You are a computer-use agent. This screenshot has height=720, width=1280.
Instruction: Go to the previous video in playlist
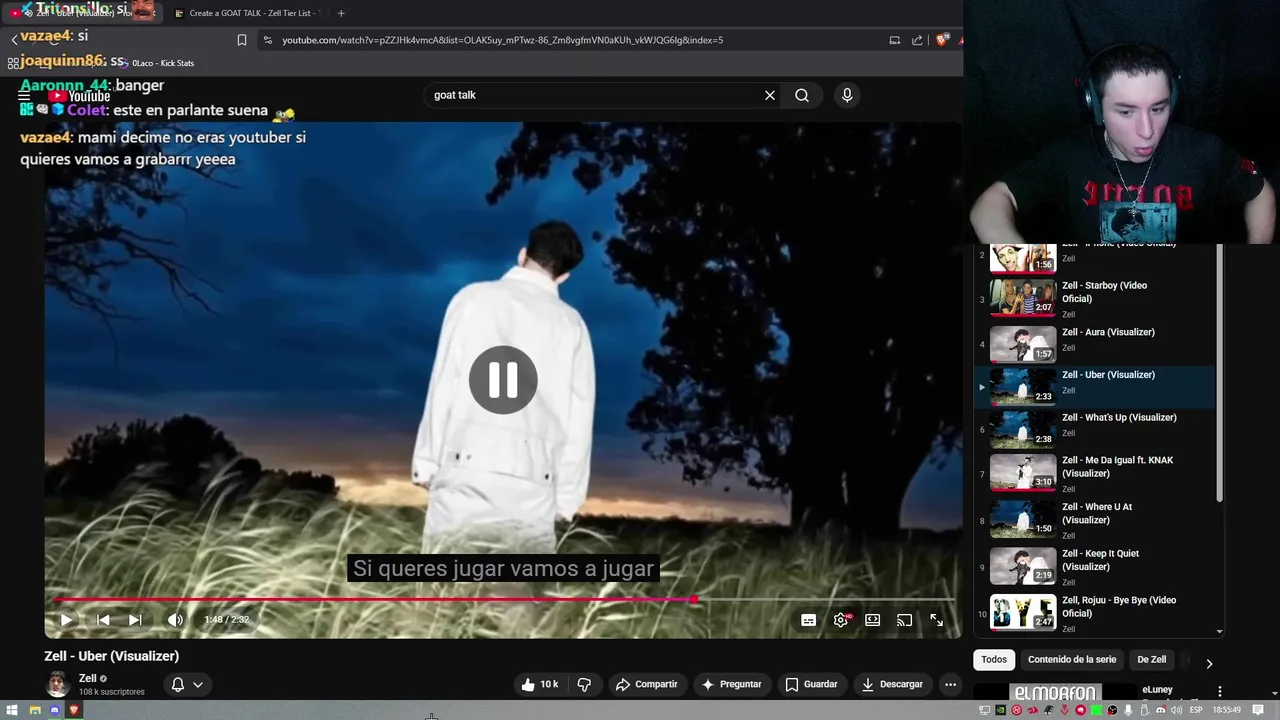click(103, 620)
